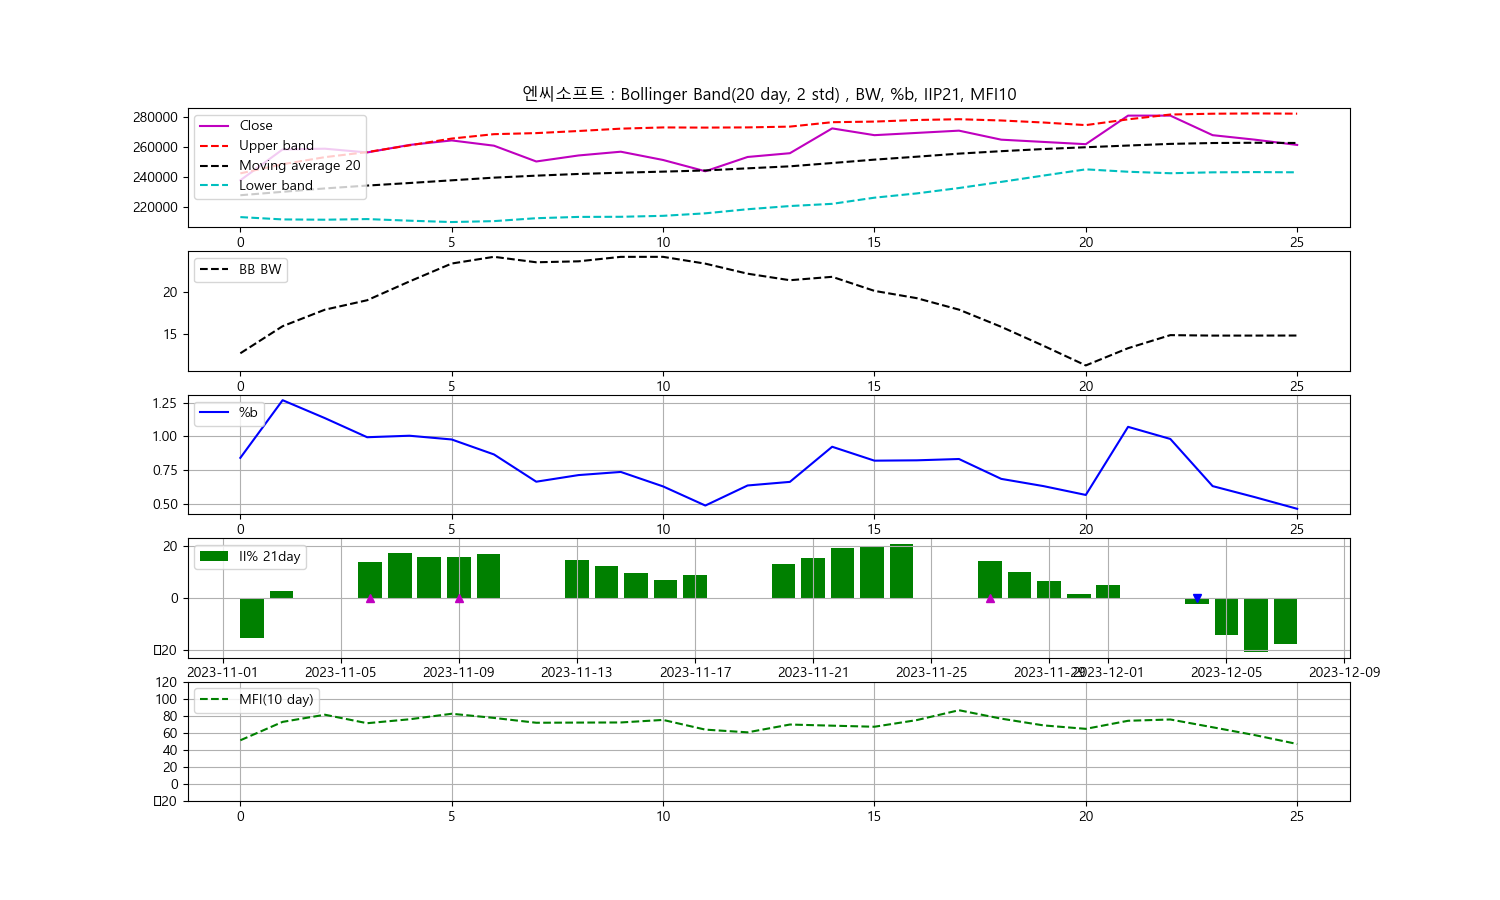Click the 240000 price axis label
The image size is (1500, 900).
click(155, 177)
